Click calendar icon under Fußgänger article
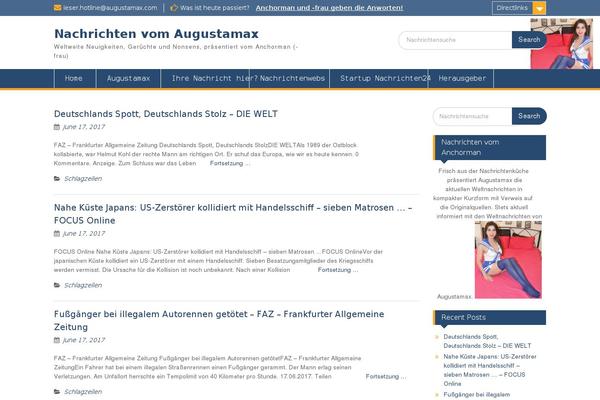 coord(57,340)
